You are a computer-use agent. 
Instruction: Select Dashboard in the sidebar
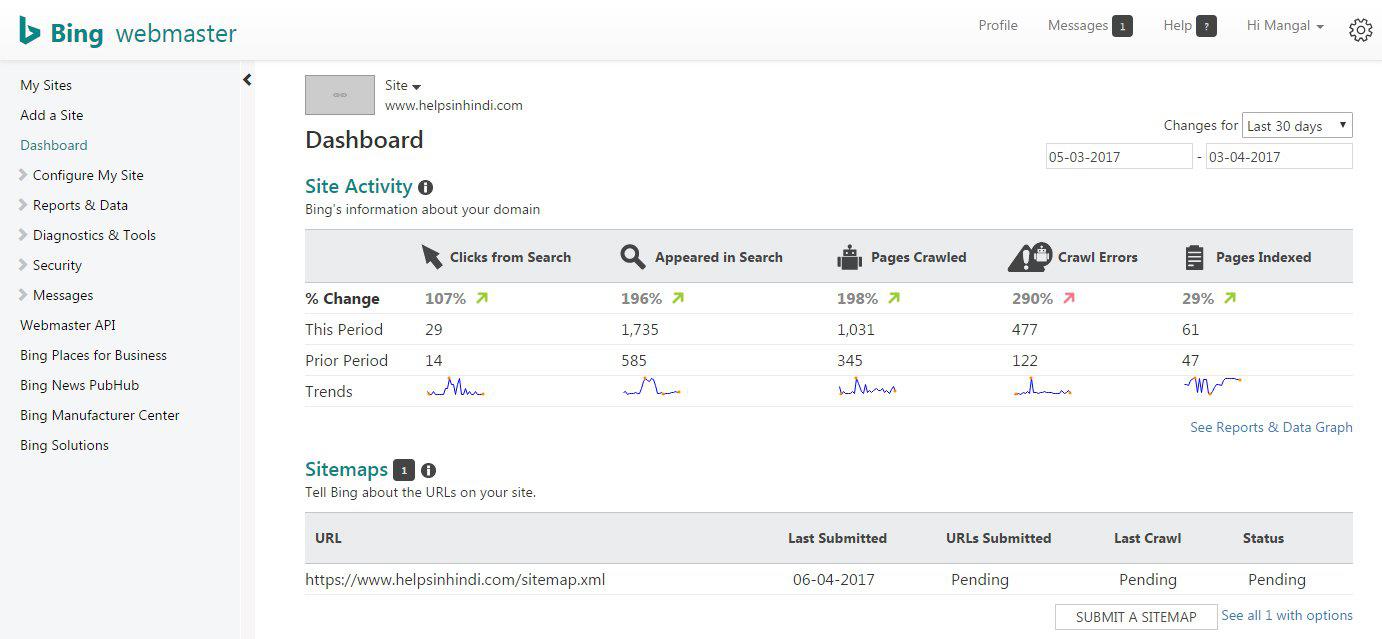click(54, 145)
